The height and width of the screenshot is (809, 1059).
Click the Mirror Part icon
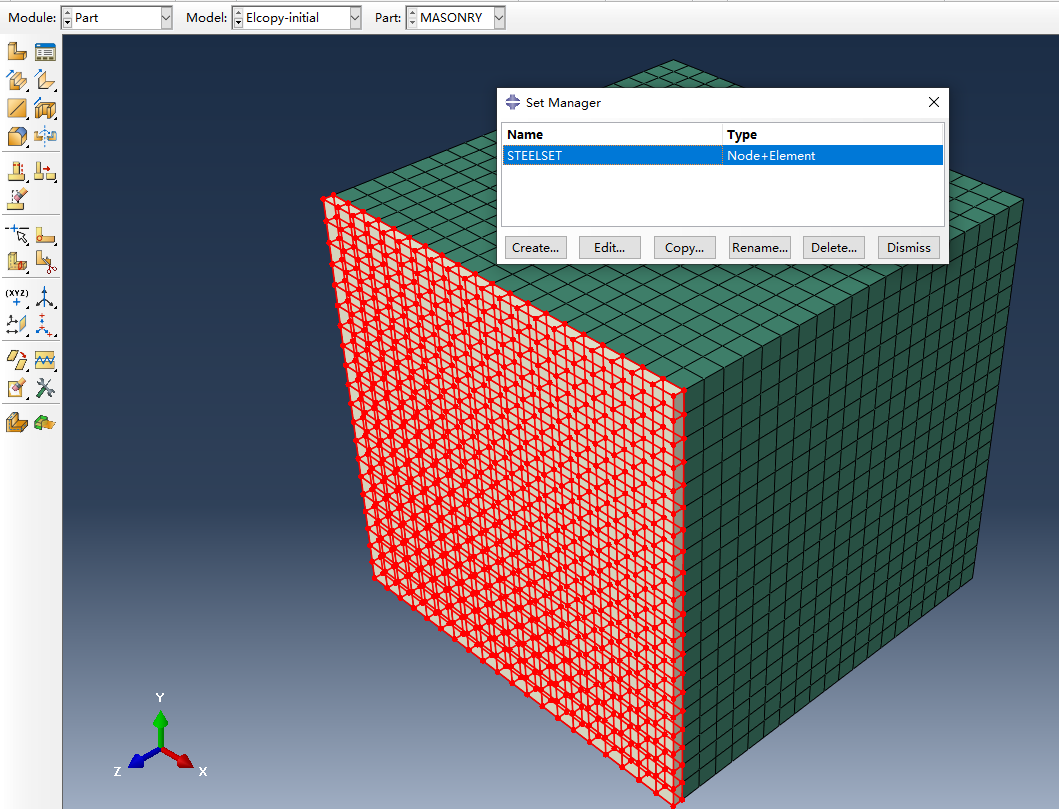[45, 136]
